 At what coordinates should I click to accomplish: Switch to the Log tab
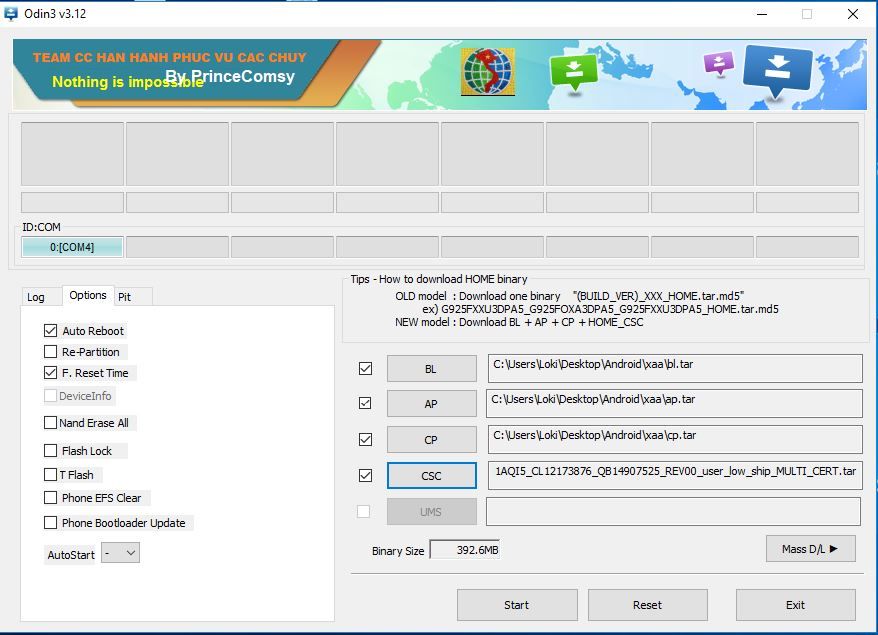coord(36,297)
